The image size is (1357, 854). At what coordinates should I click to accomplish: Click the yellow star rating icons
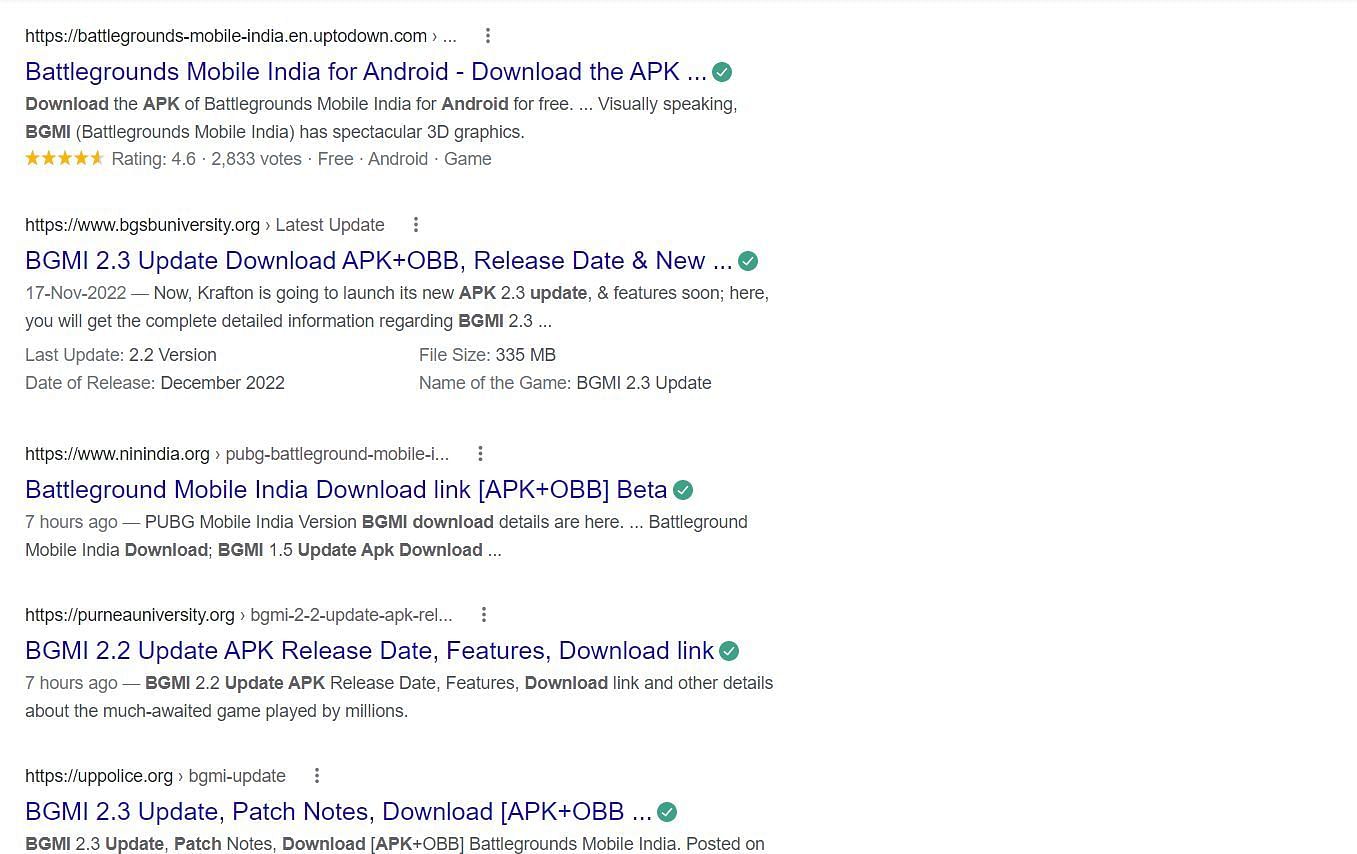pos(65,158)
